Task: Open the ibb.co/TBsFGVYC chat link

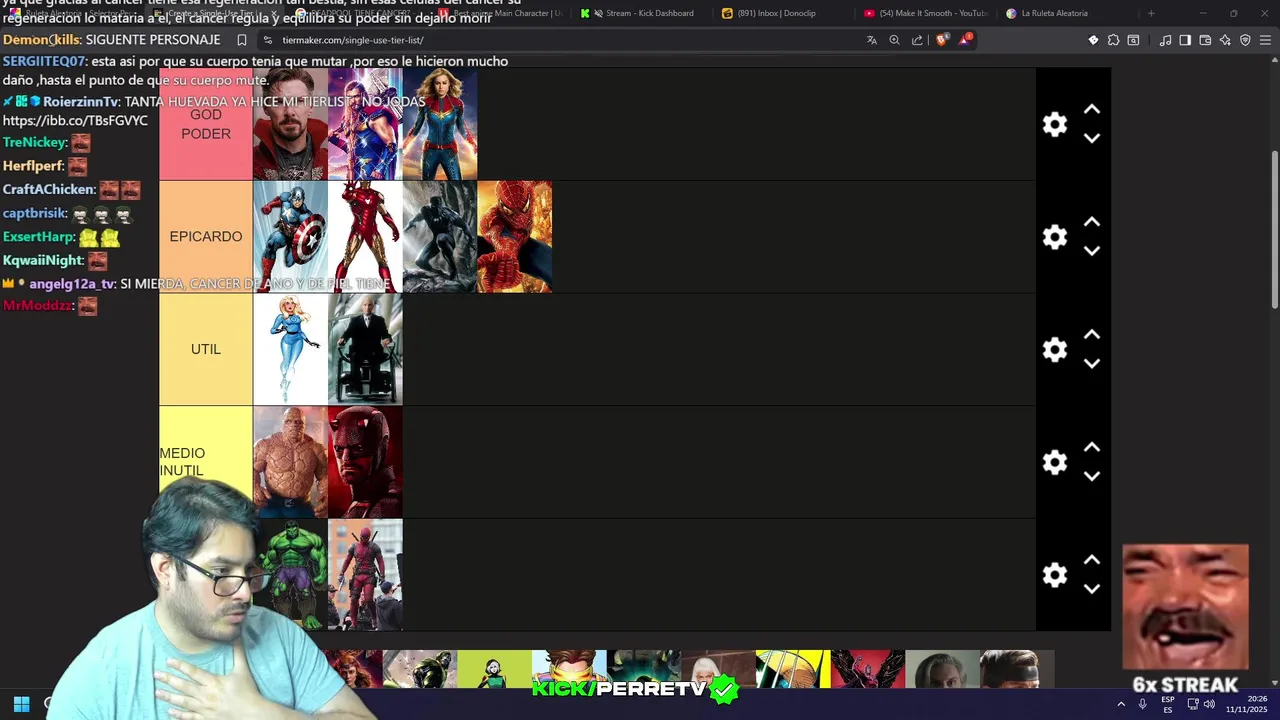Action: 75,121
